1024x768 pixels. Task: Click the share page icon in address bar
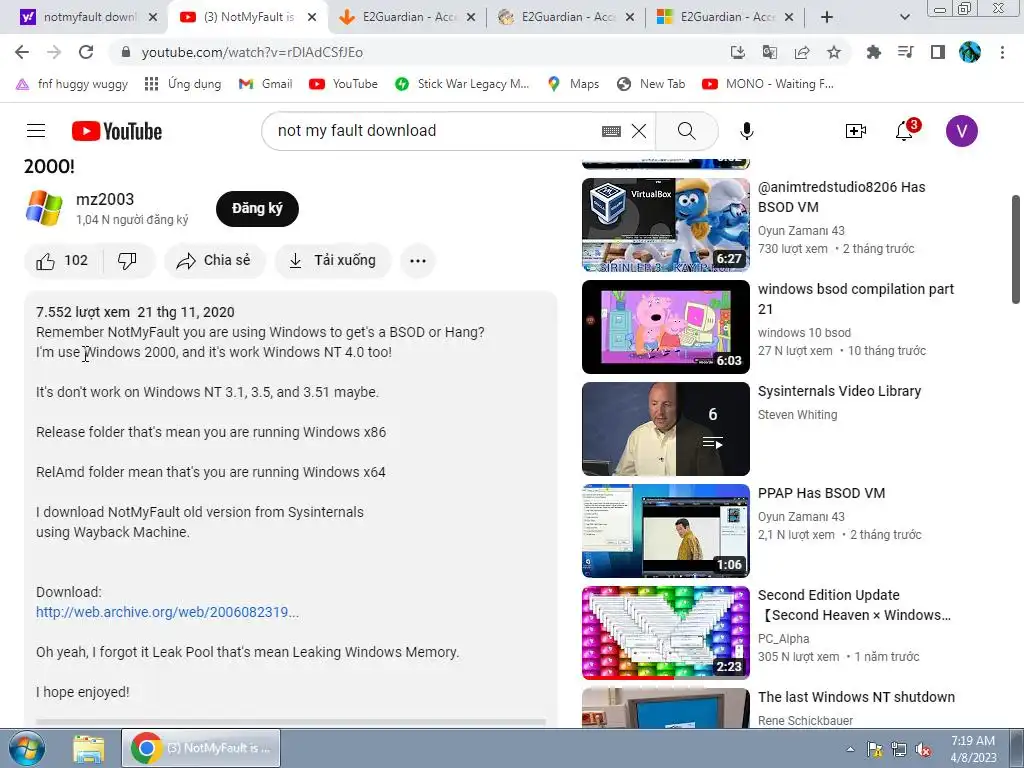click(x=802, y=52)
